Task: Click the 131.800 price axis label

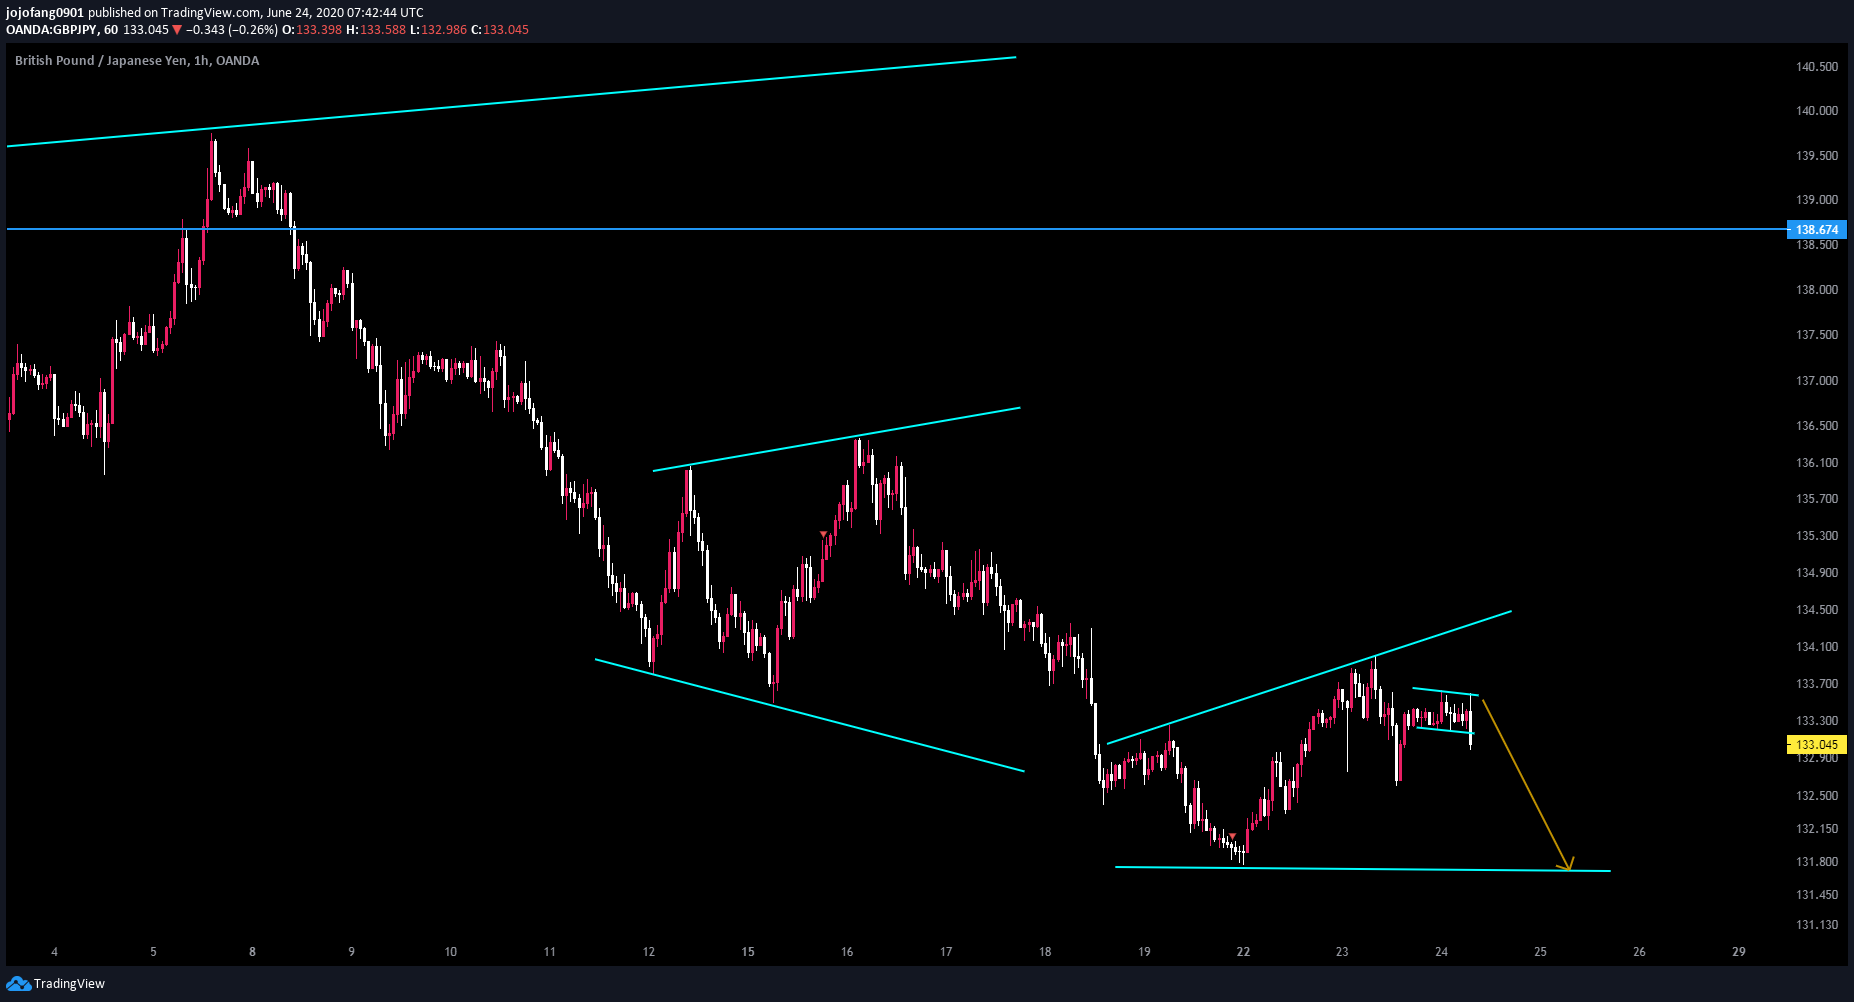Action: (1817, 862)
